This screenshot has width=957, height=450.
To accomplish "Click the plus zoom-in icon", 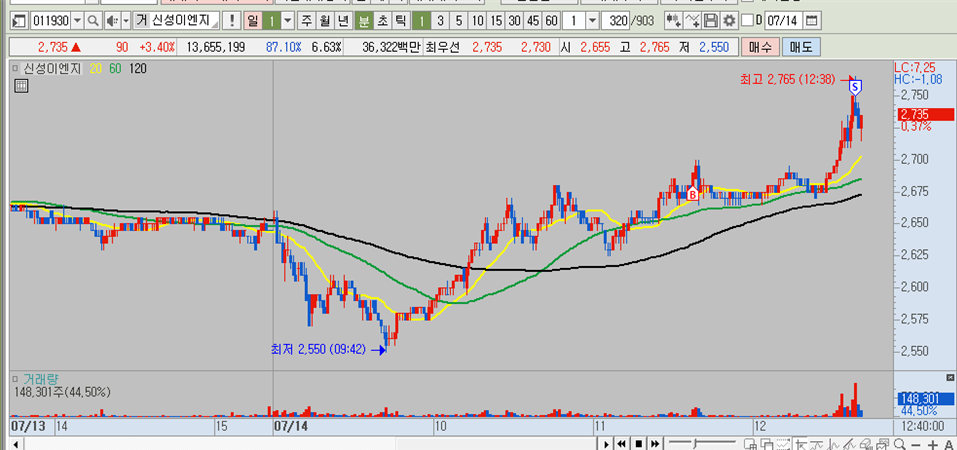I will [x=933, y=444].
